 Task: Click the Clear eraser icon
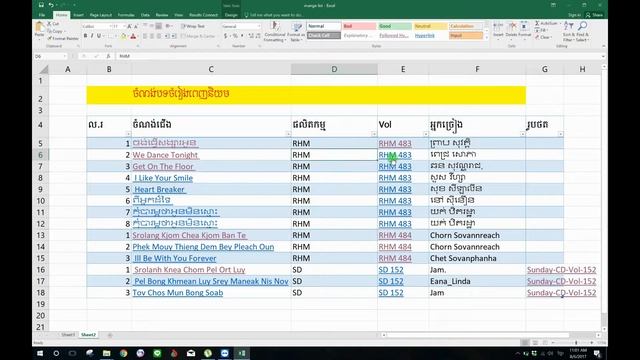[538, 37]
